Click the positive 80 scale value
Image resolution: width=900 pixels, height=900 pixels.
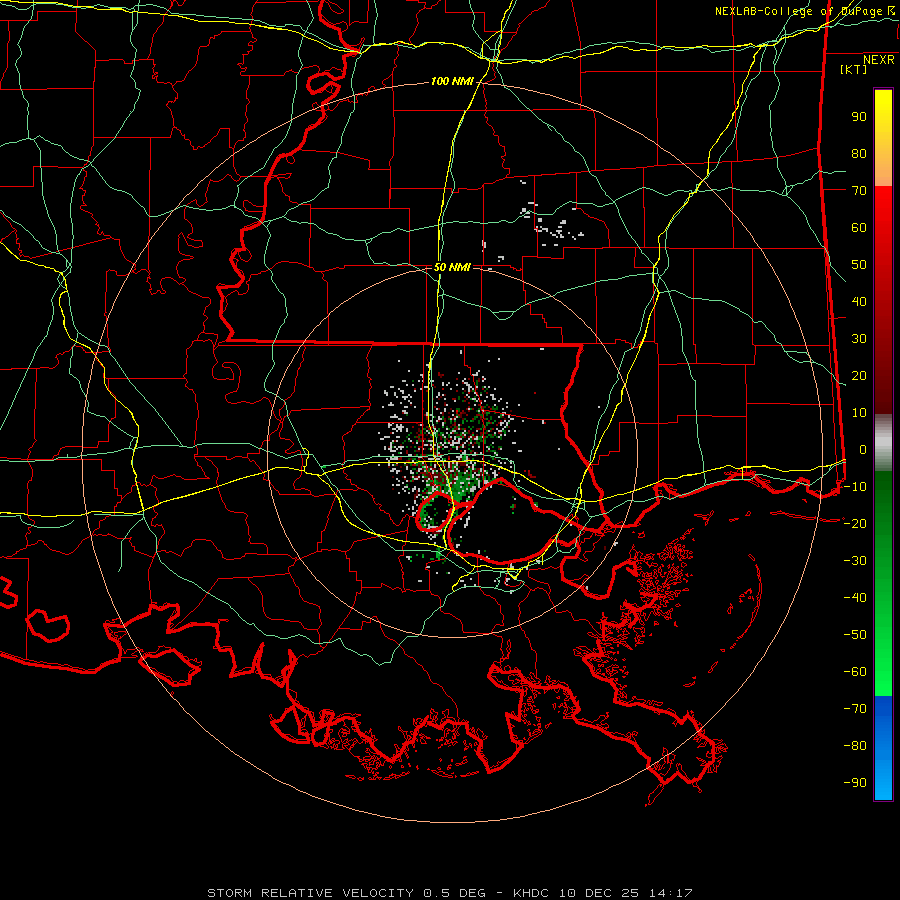click(859, 153)
